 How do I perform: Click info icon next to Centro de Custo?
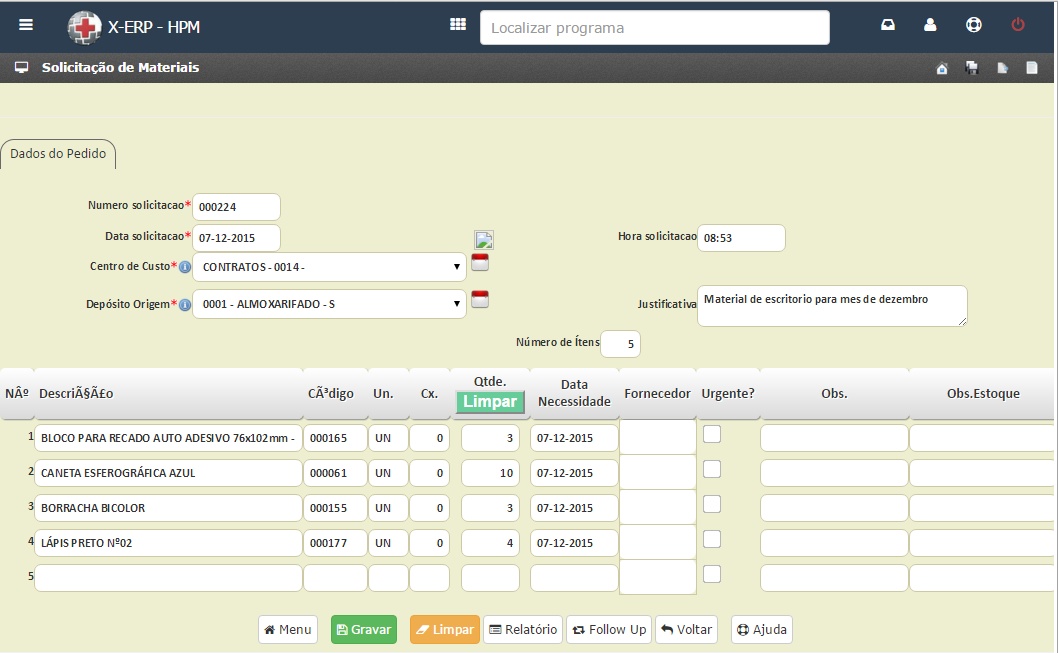(185, 267)
